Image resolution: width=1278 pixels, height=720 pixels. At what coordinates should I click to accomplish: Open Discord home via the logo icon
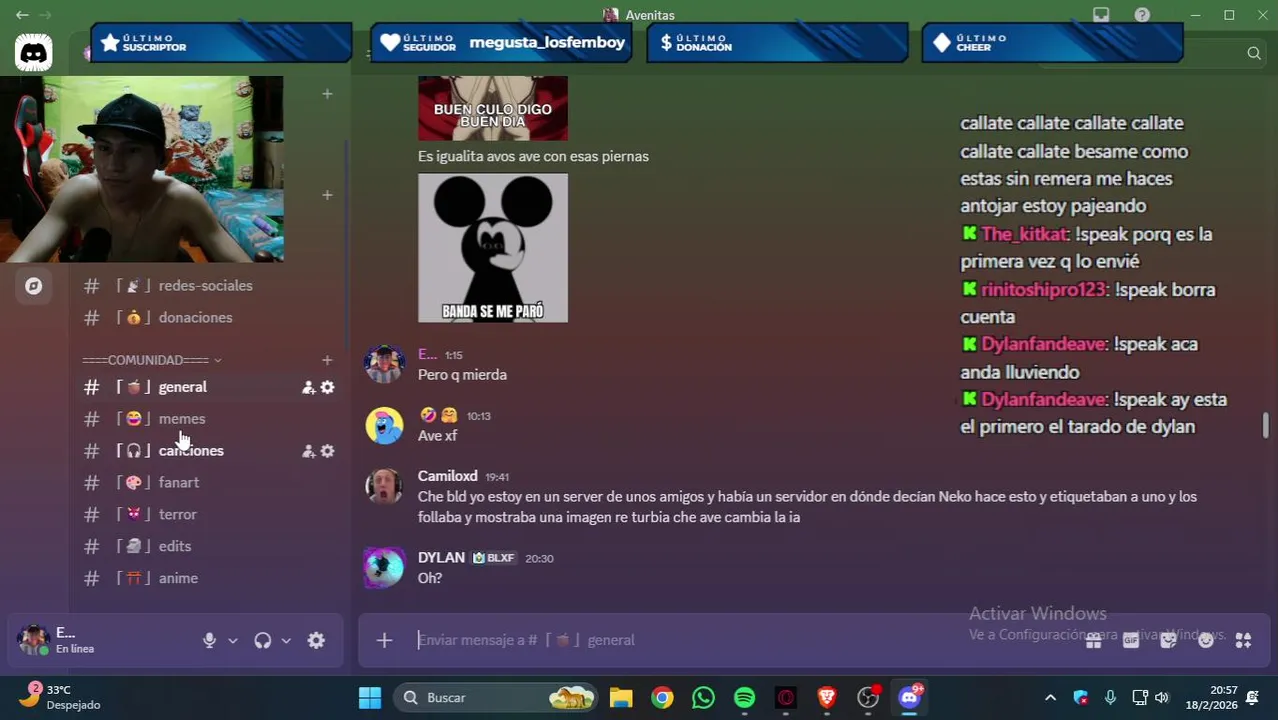tap(33, 52)
